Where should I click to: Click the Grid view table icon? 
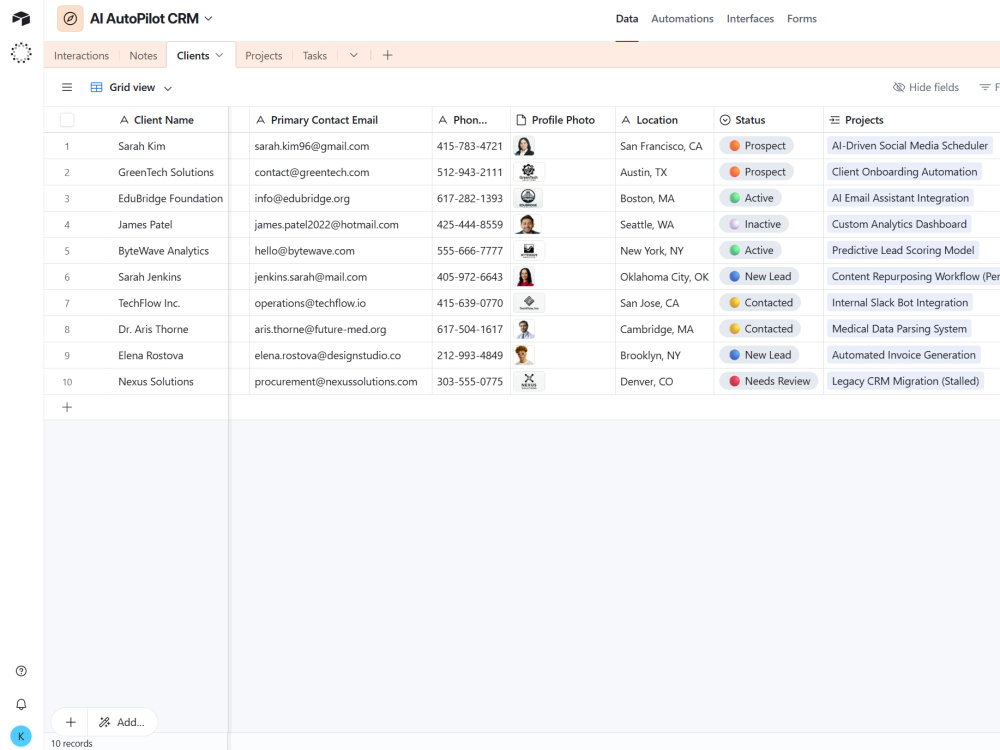(x=96, y=87)
